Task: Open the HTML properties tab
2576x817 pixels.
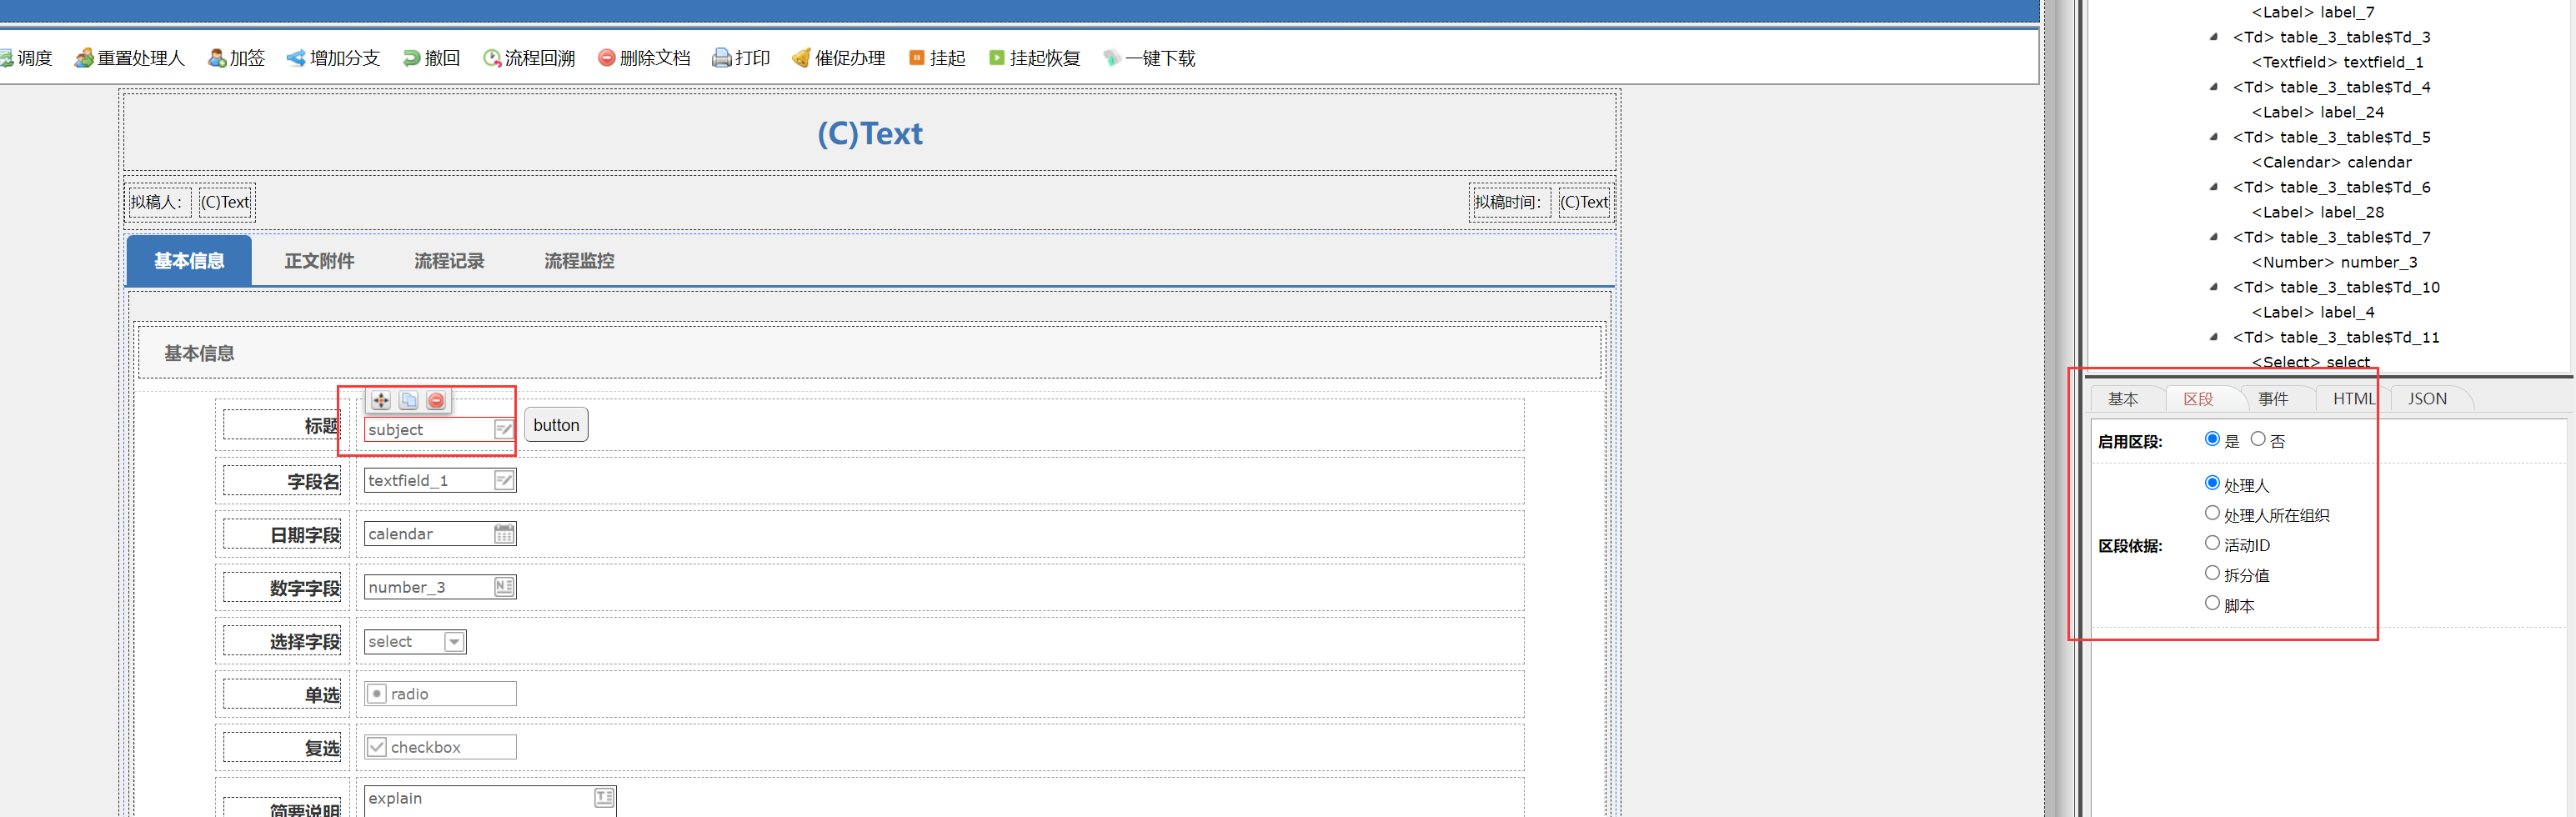Action: pyautogui.click(x=2353, y=399)
